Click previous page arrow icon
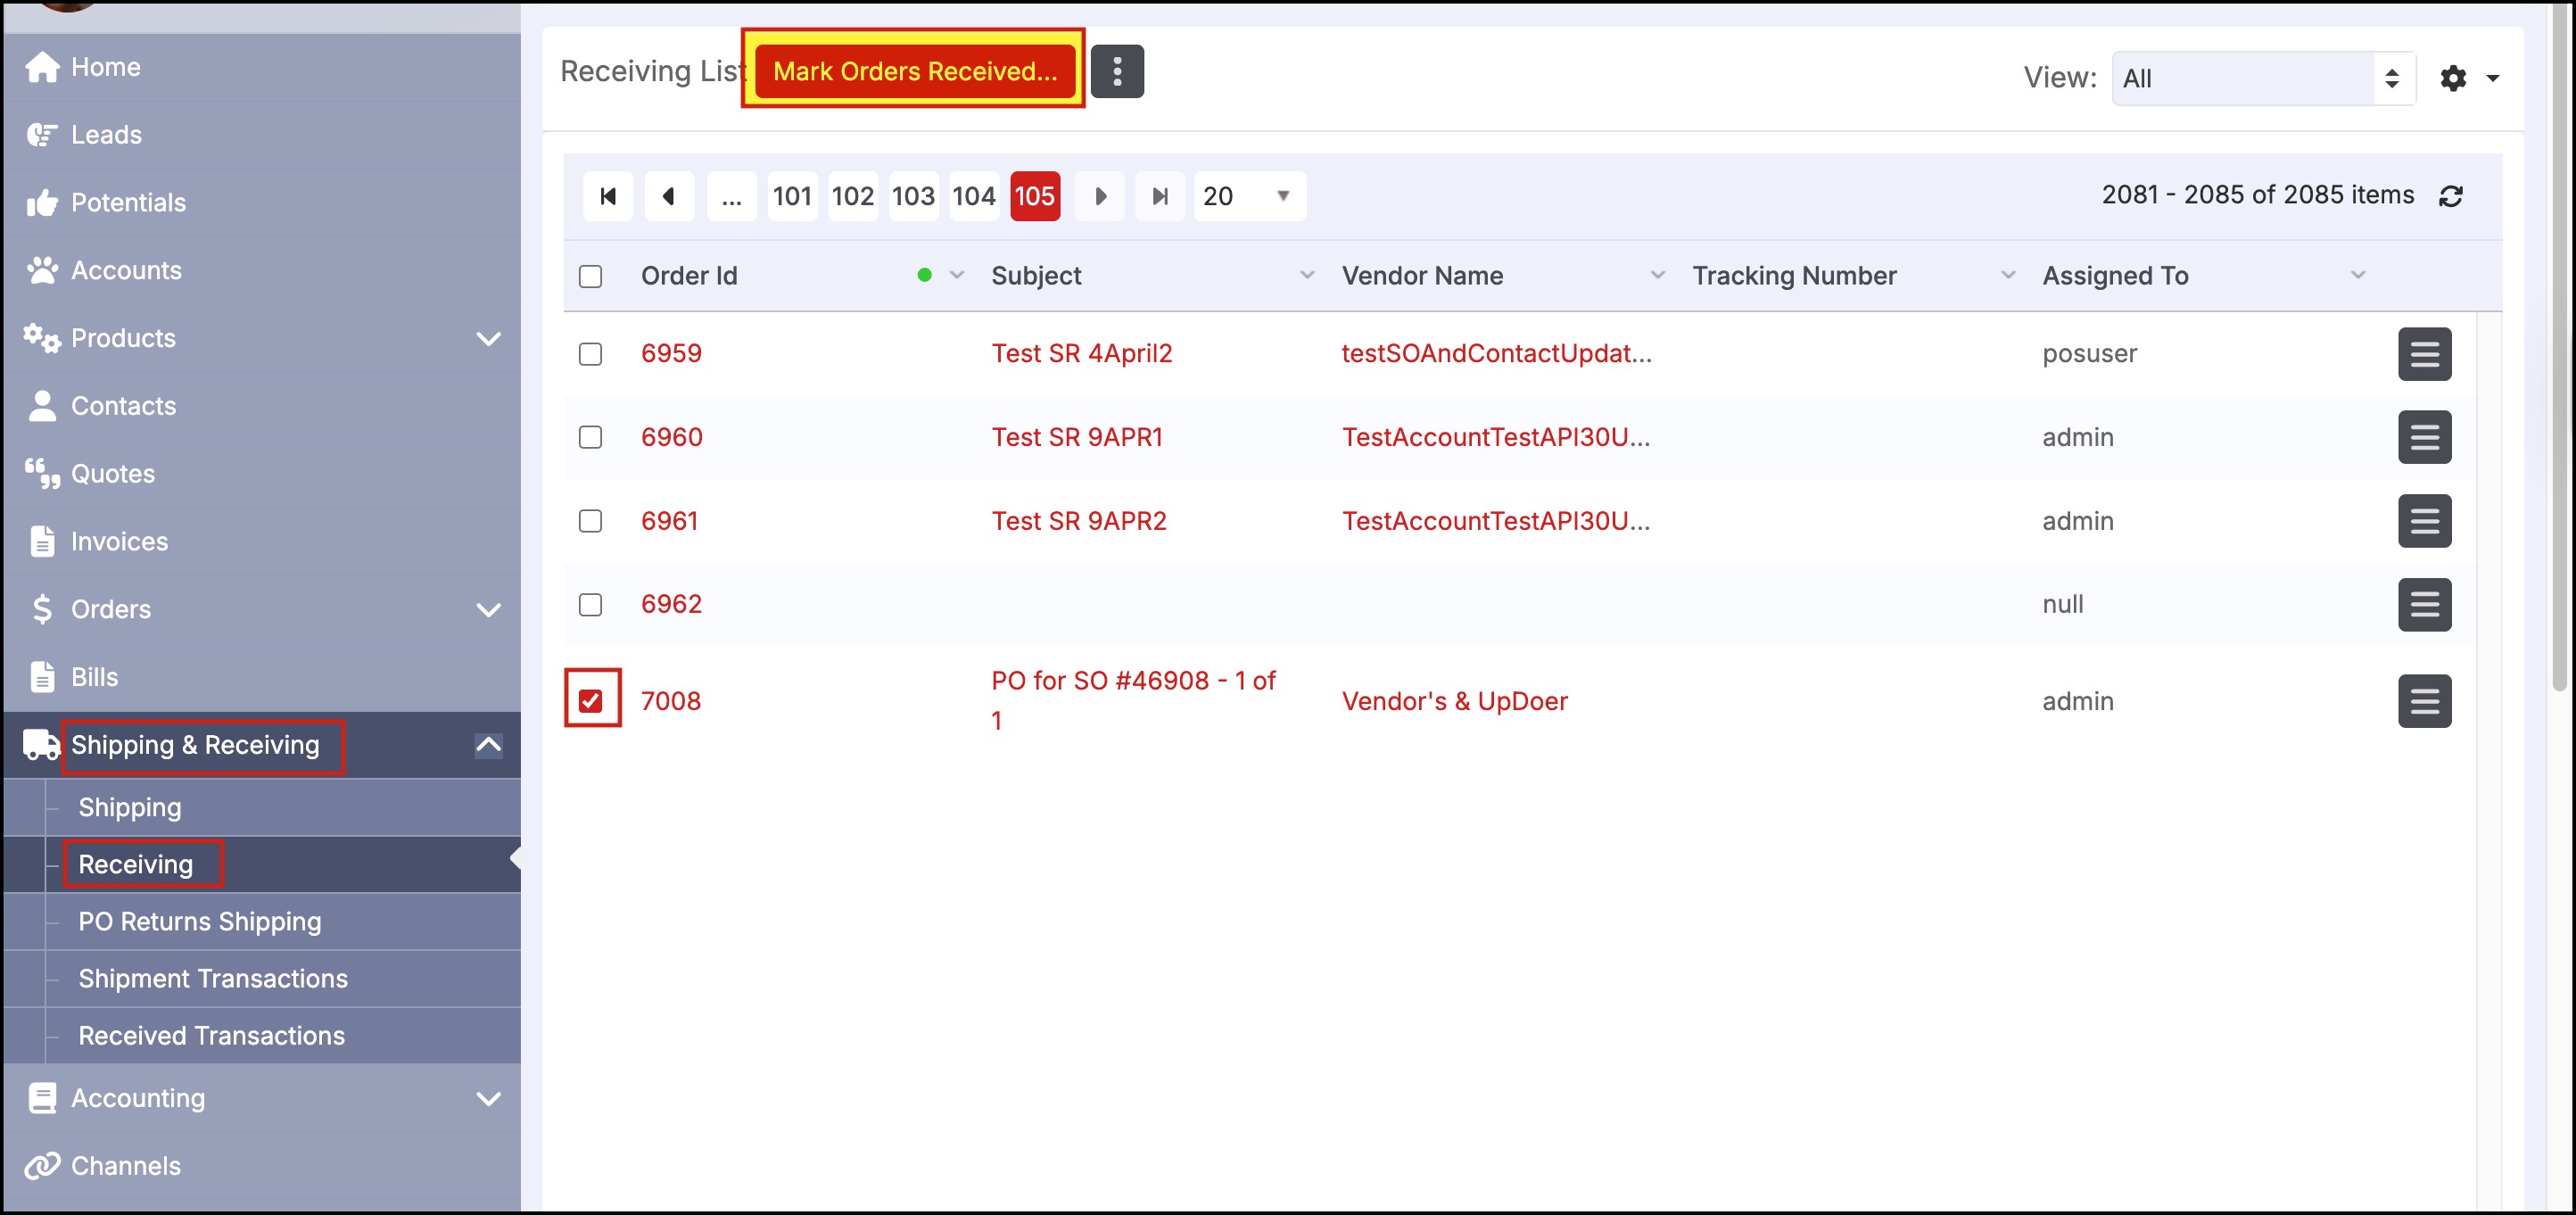The height and width of the screenshot is (1215, 2576). [668, 196]
